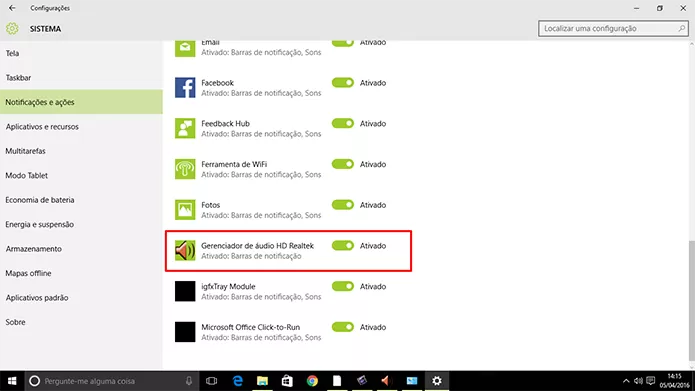
Task: Click Gerenciador de áudio HD Realtek name
Action: coord(258,246)
